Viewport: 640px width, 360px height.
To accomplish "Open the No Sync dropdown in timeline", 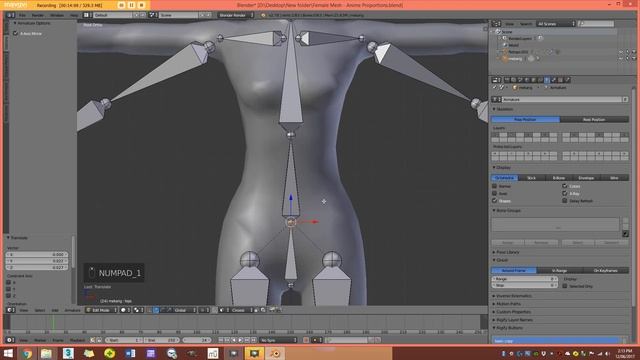I will point(278,340).
